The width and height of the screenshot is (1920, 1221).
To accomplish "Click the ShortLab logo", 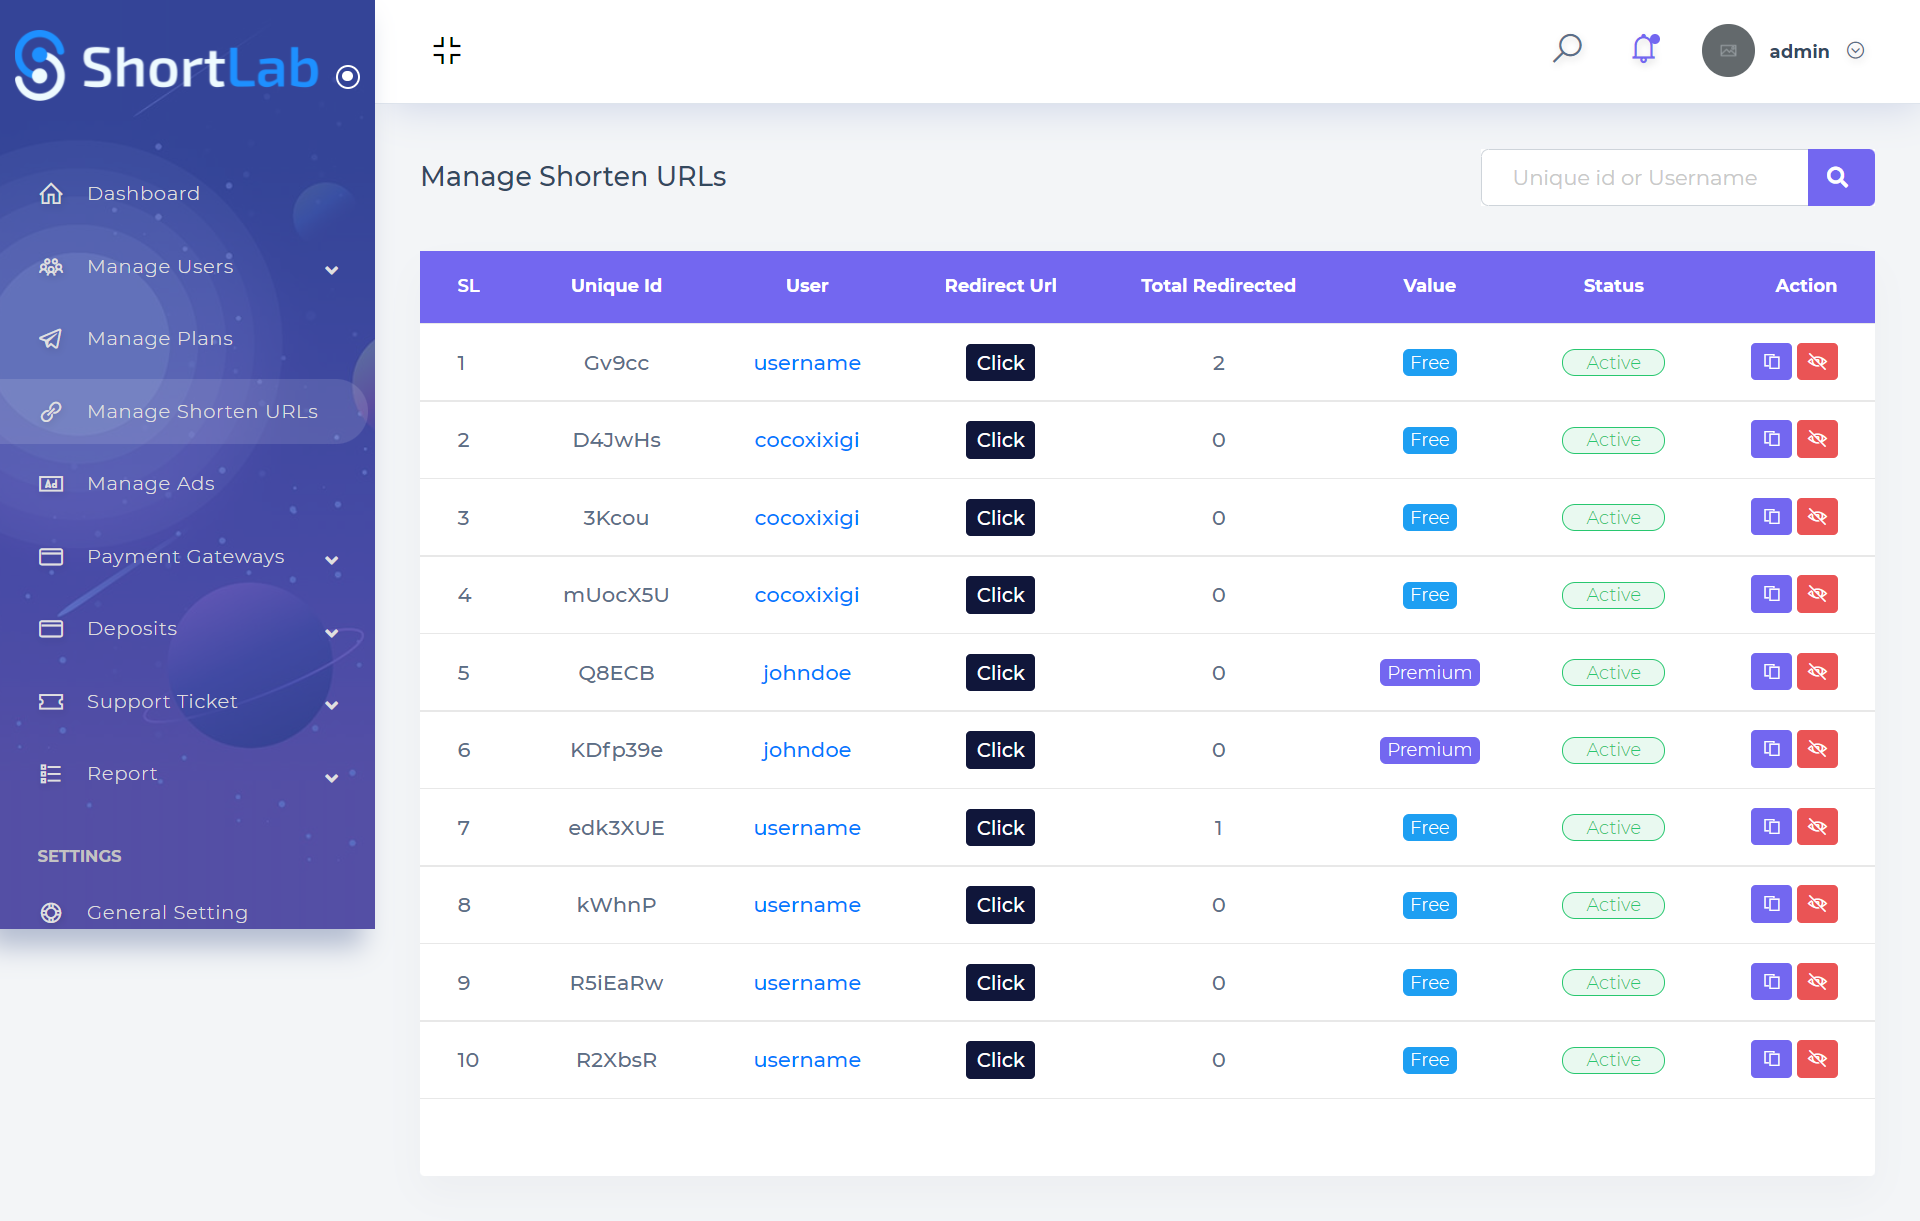I will point(167,66).
